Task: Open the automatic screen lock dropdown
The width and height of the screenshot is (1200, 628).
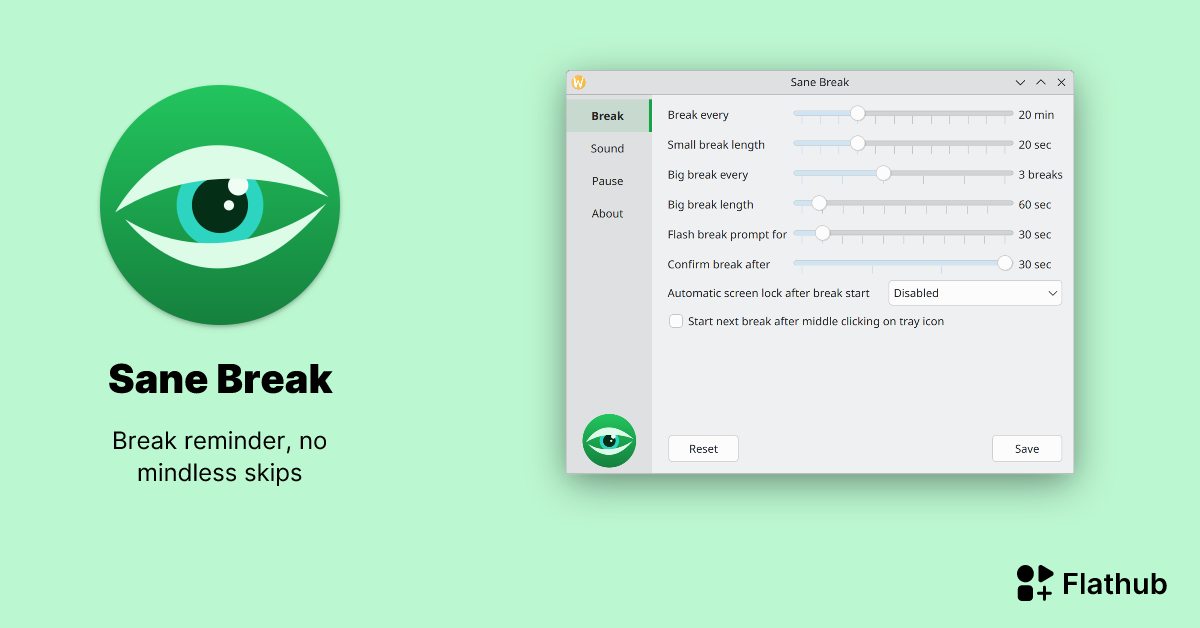Action: point(974,293)
